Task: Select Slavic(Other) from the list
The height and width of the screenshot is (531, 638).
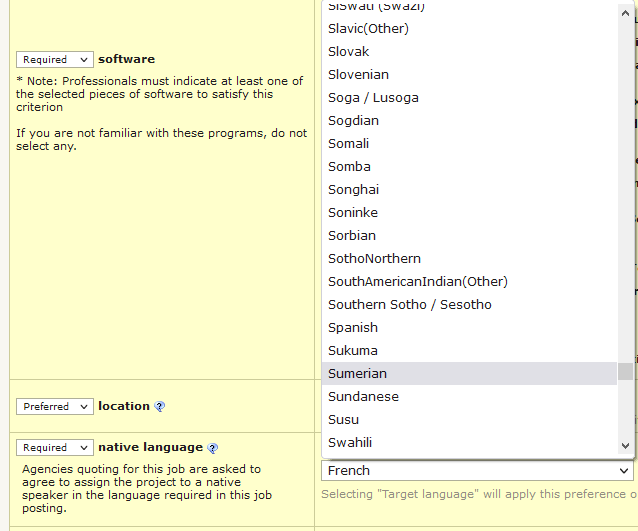Action: (x=469, y=28)
